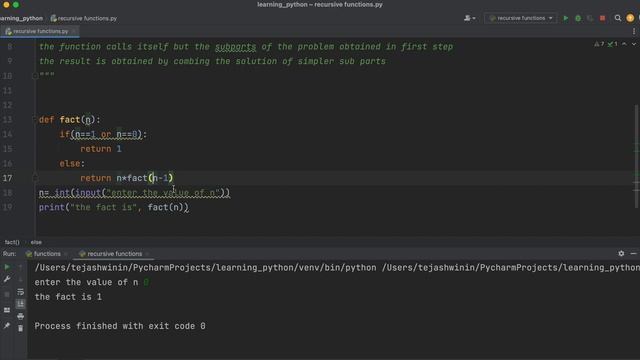Click the fold marker on line 17
Viewport: 640px width, 360px height.
click(x=35, y=178)
